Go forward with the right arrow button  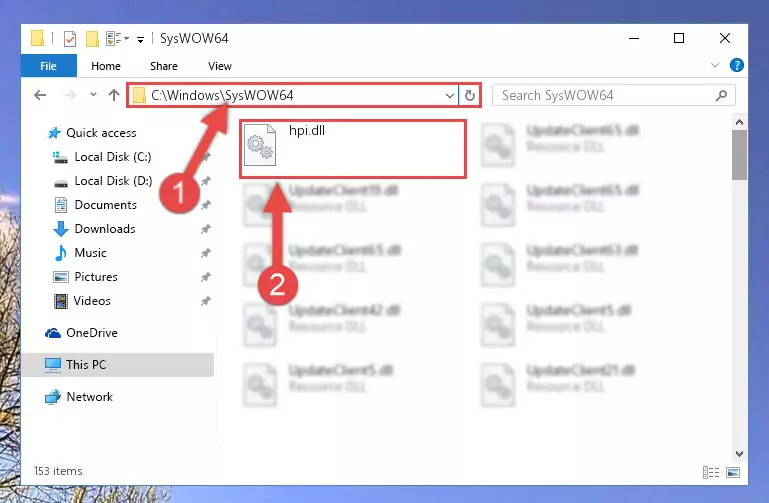click(70, 95)
